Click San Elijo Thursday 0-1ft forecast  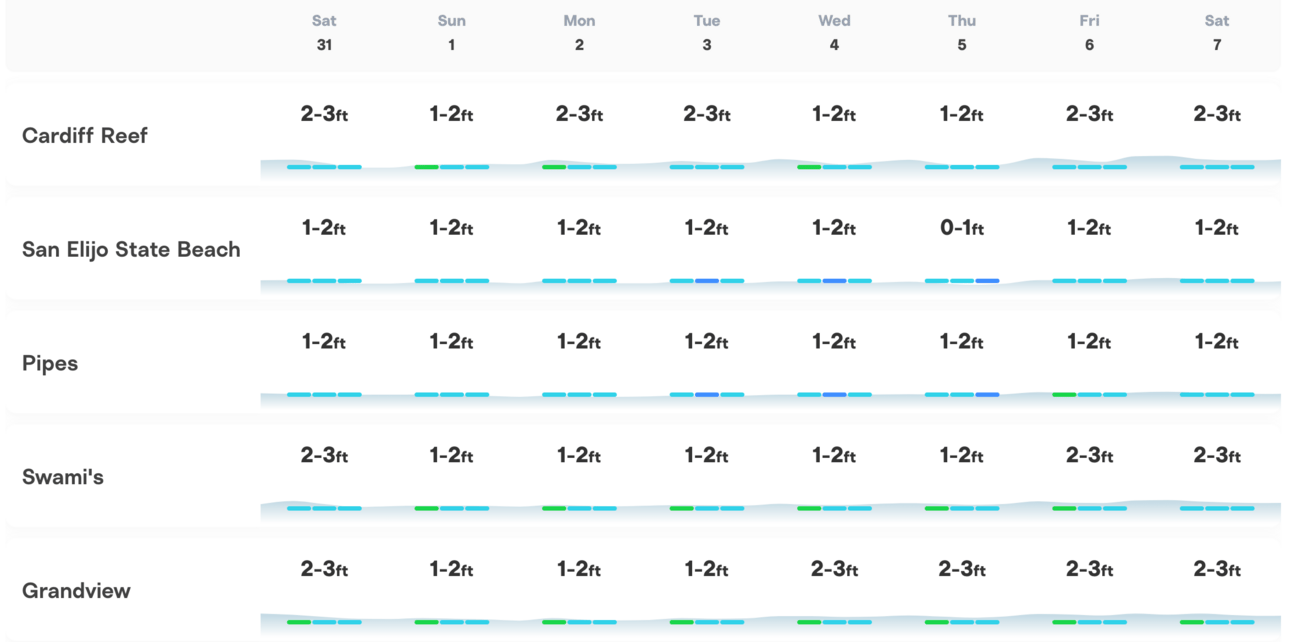tap(962, 228)
